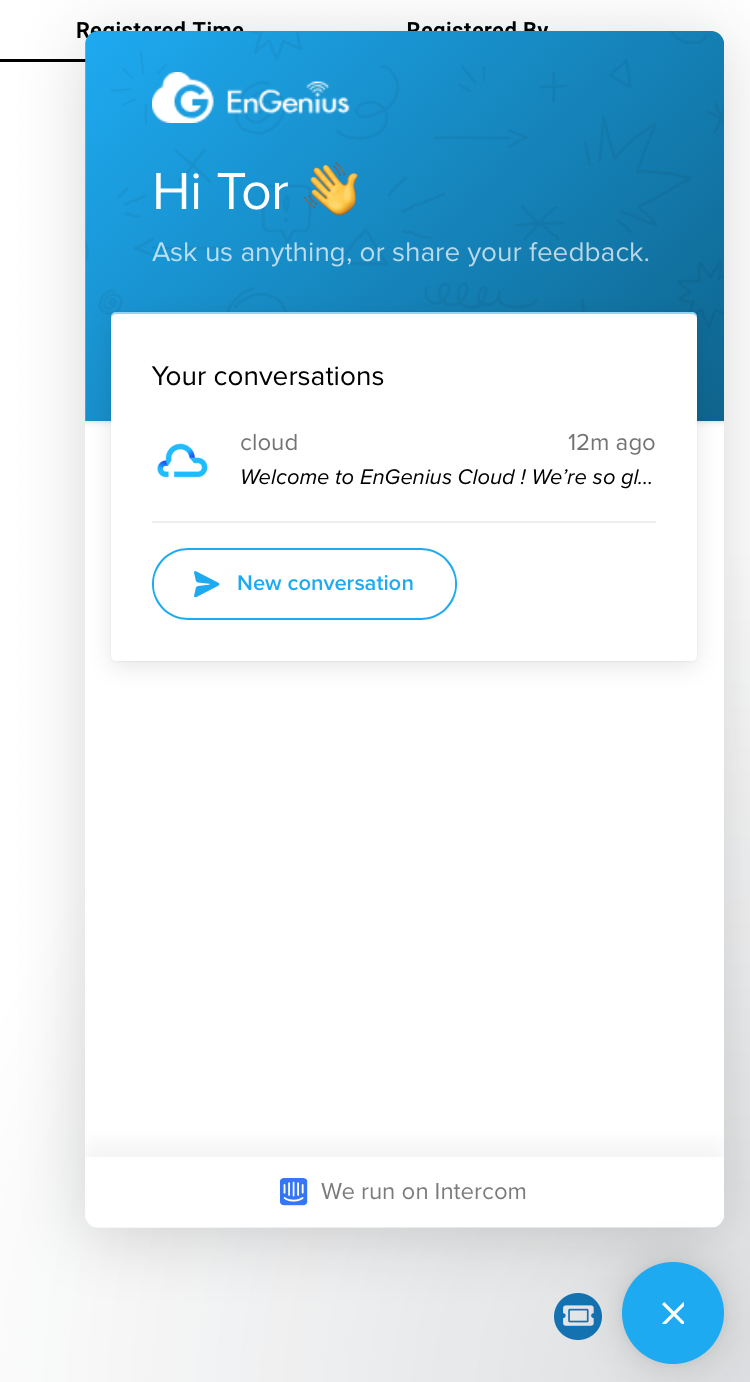This screenshot has width=750, height=1382.
Task: Click the EnGenius wordmark text in header
Action: point(288,102)
